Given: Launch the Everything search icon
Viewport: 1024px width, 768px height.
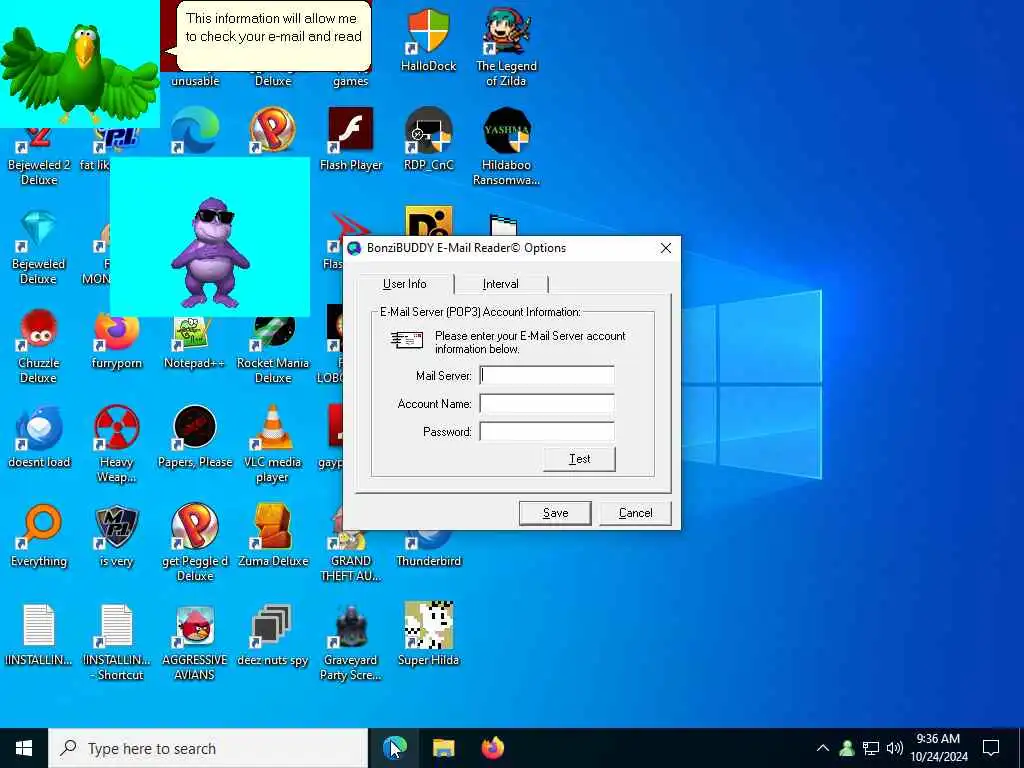Looking at the screenshot, I should coord(39,536).
